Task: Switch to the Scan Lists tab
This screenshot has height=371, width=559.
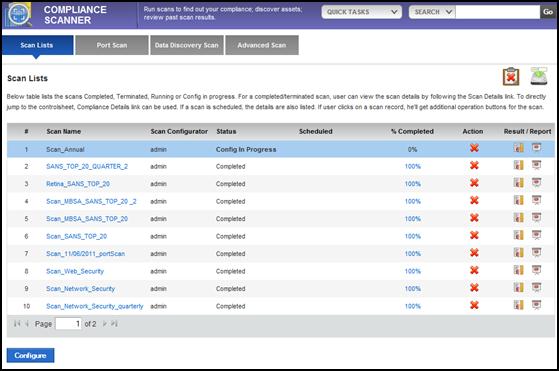Action: pos(37,45)
